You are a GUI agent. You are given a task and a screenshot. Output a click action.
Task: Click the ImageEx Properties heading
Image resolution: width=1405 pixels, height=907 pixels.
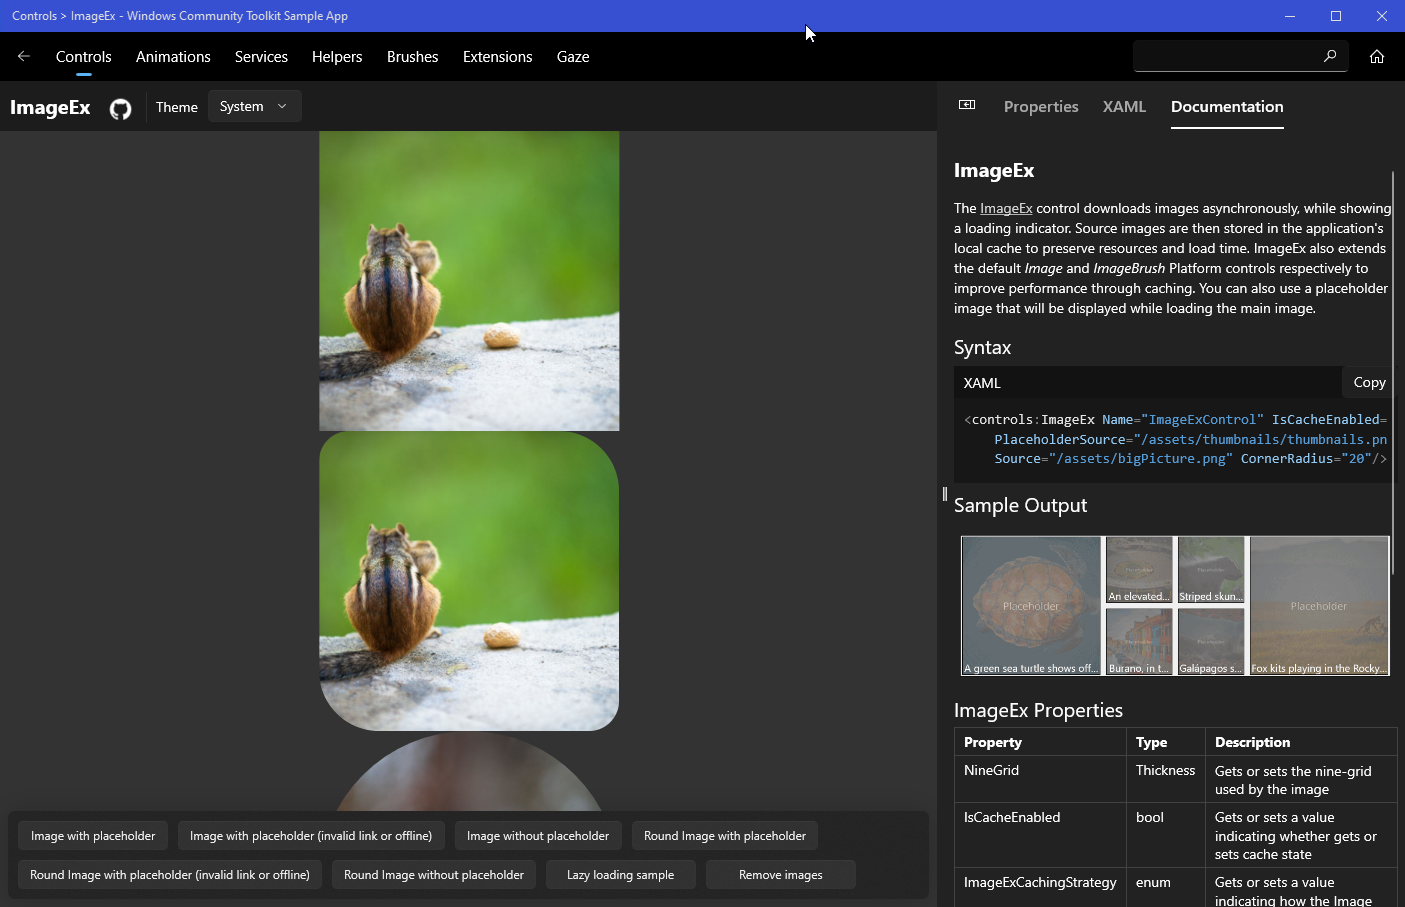[1038, 711]
